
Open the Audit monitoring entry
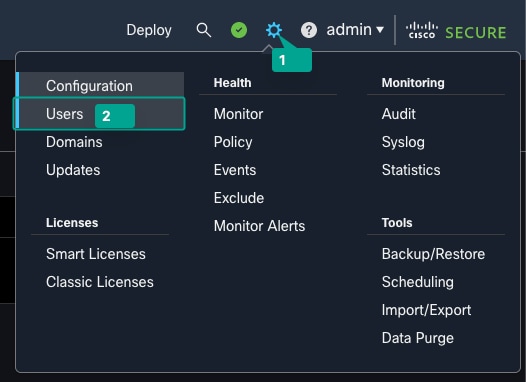tap(399, 114)
